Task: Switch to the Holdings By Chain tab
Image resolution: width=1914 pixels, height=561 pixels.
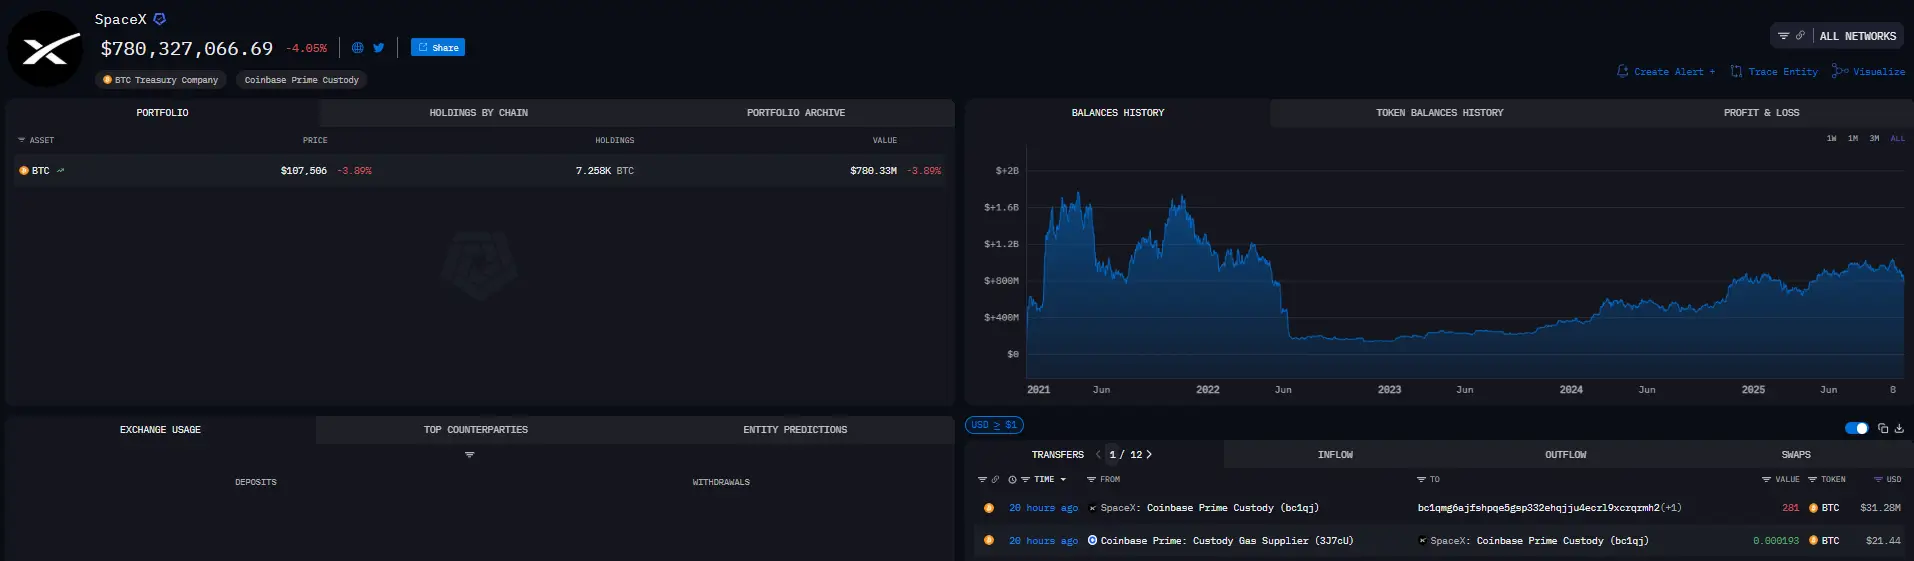Action: 479,113
